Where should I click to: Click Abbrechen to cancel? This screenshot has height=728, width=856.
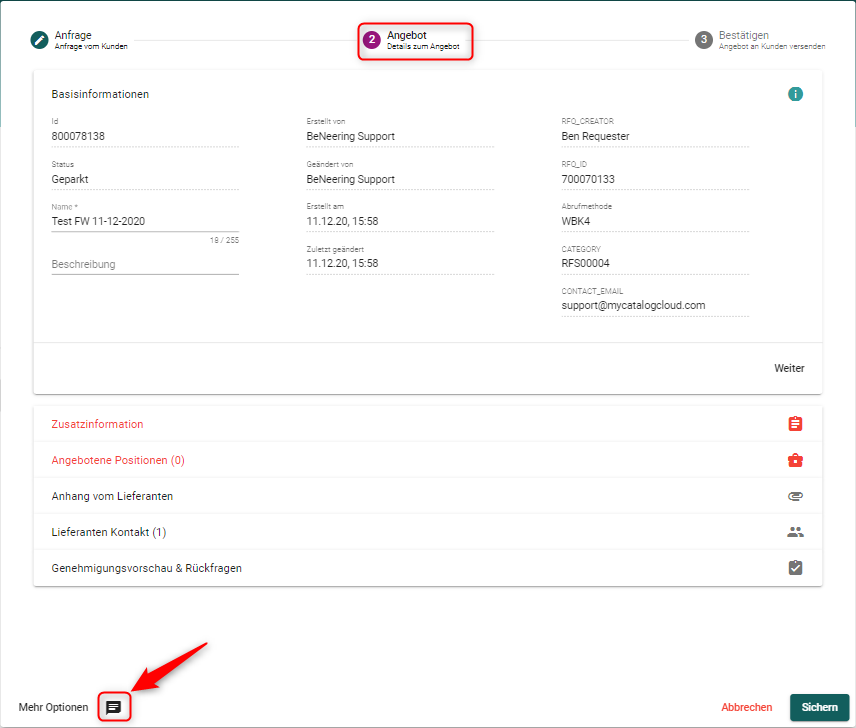click(747, 707)
